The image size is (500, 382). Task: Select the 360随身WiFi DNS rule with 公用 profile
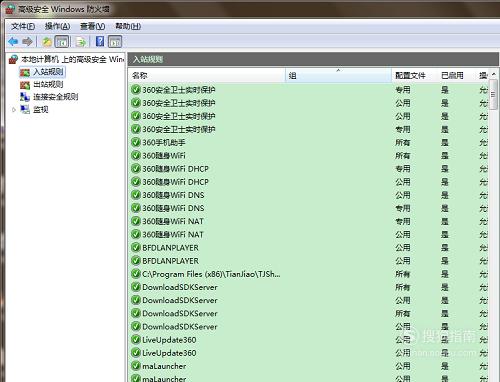coord(309,195)
